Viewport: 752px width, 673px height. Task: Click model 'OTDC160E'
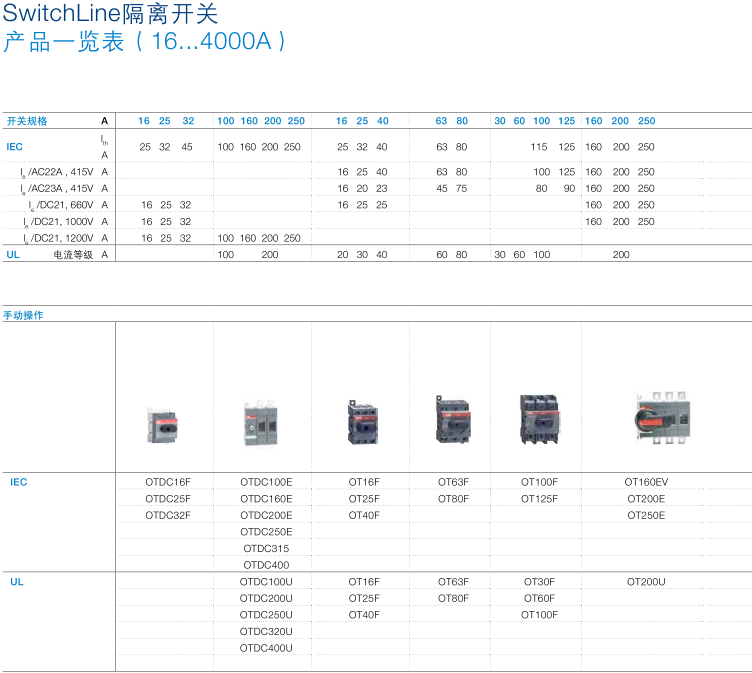[x=266, y=499]
